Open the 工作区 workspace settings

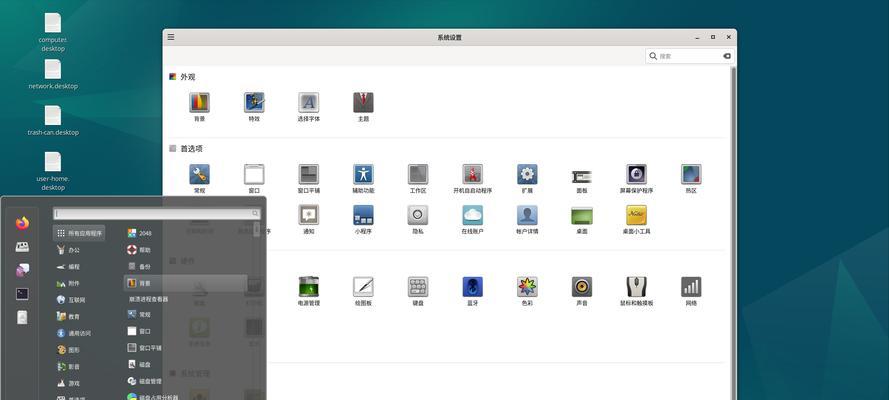(x=418, y=178)
